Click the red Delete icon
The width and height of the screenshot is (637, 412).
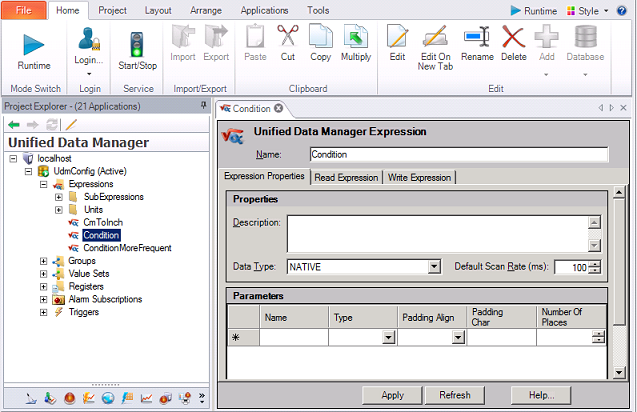(x=513, y=38)
